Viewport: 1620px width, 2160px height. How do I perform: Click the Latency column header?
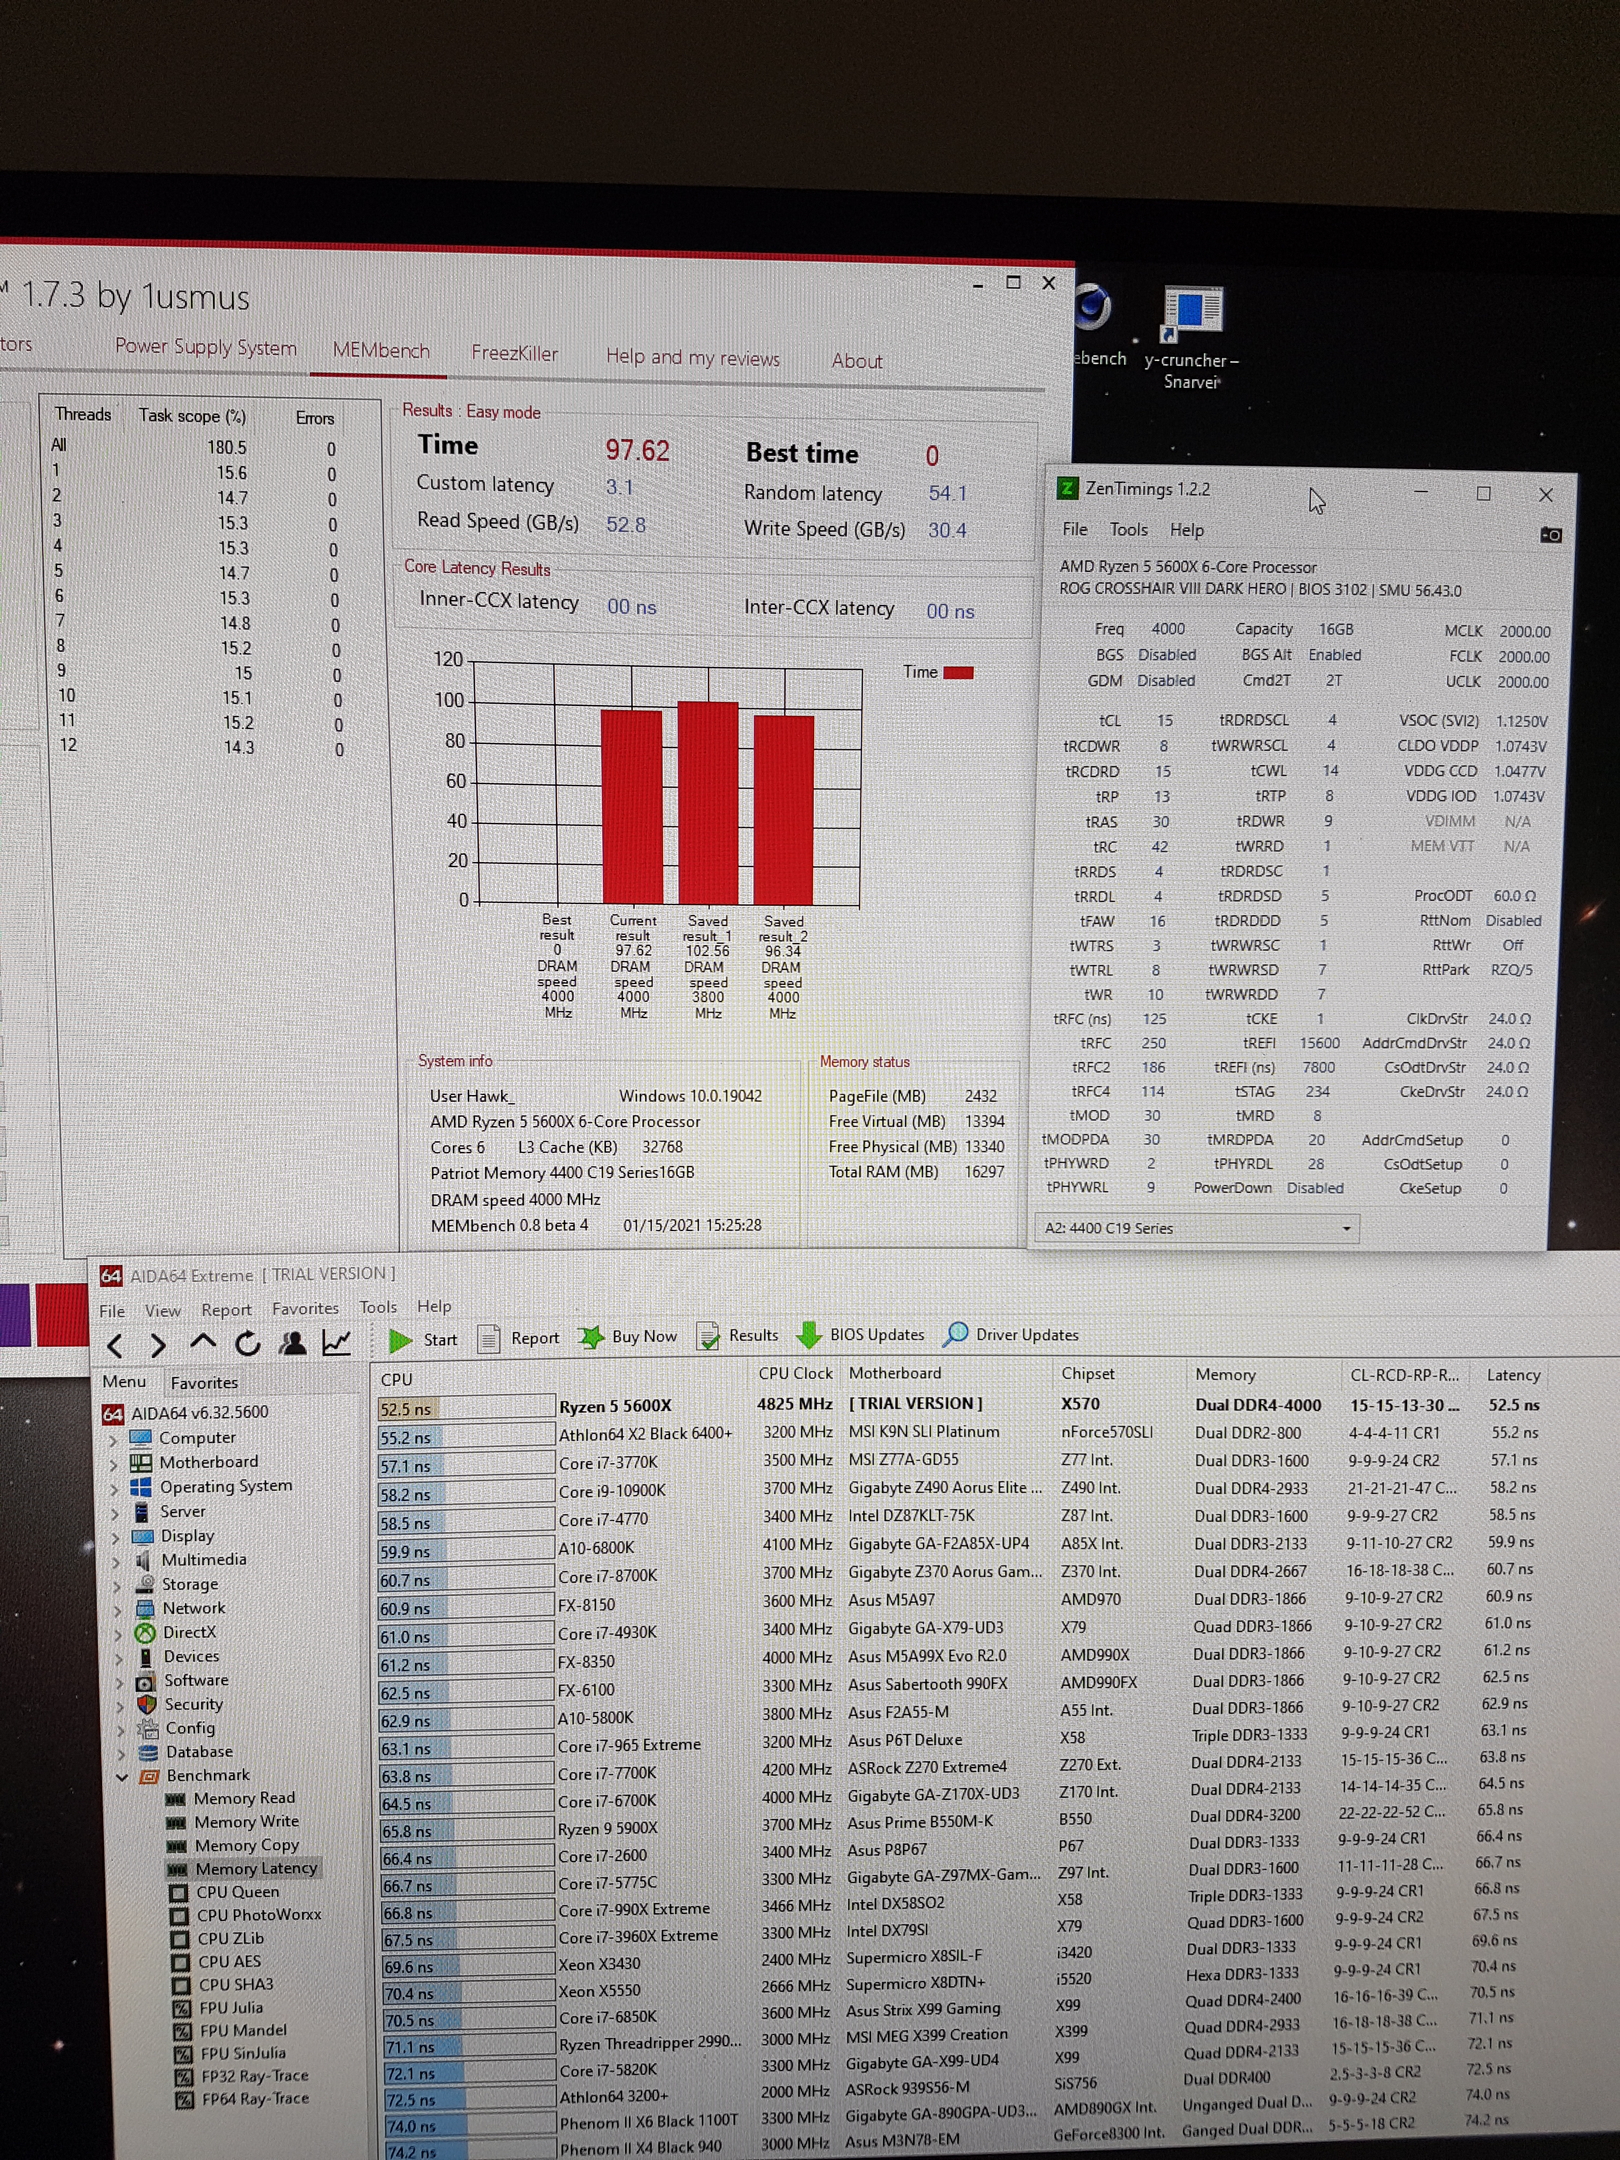[x=1512, y=1375]
